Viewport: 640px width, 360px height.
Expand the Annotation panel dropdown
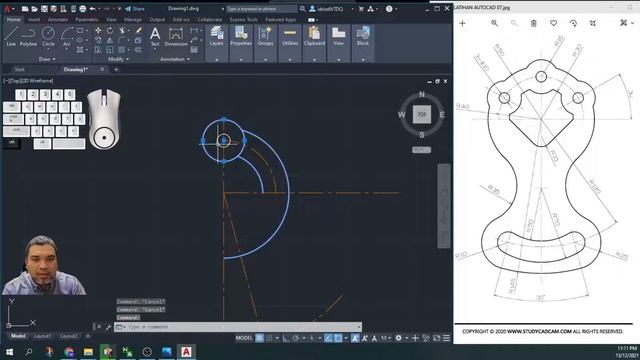click(175, 59)
